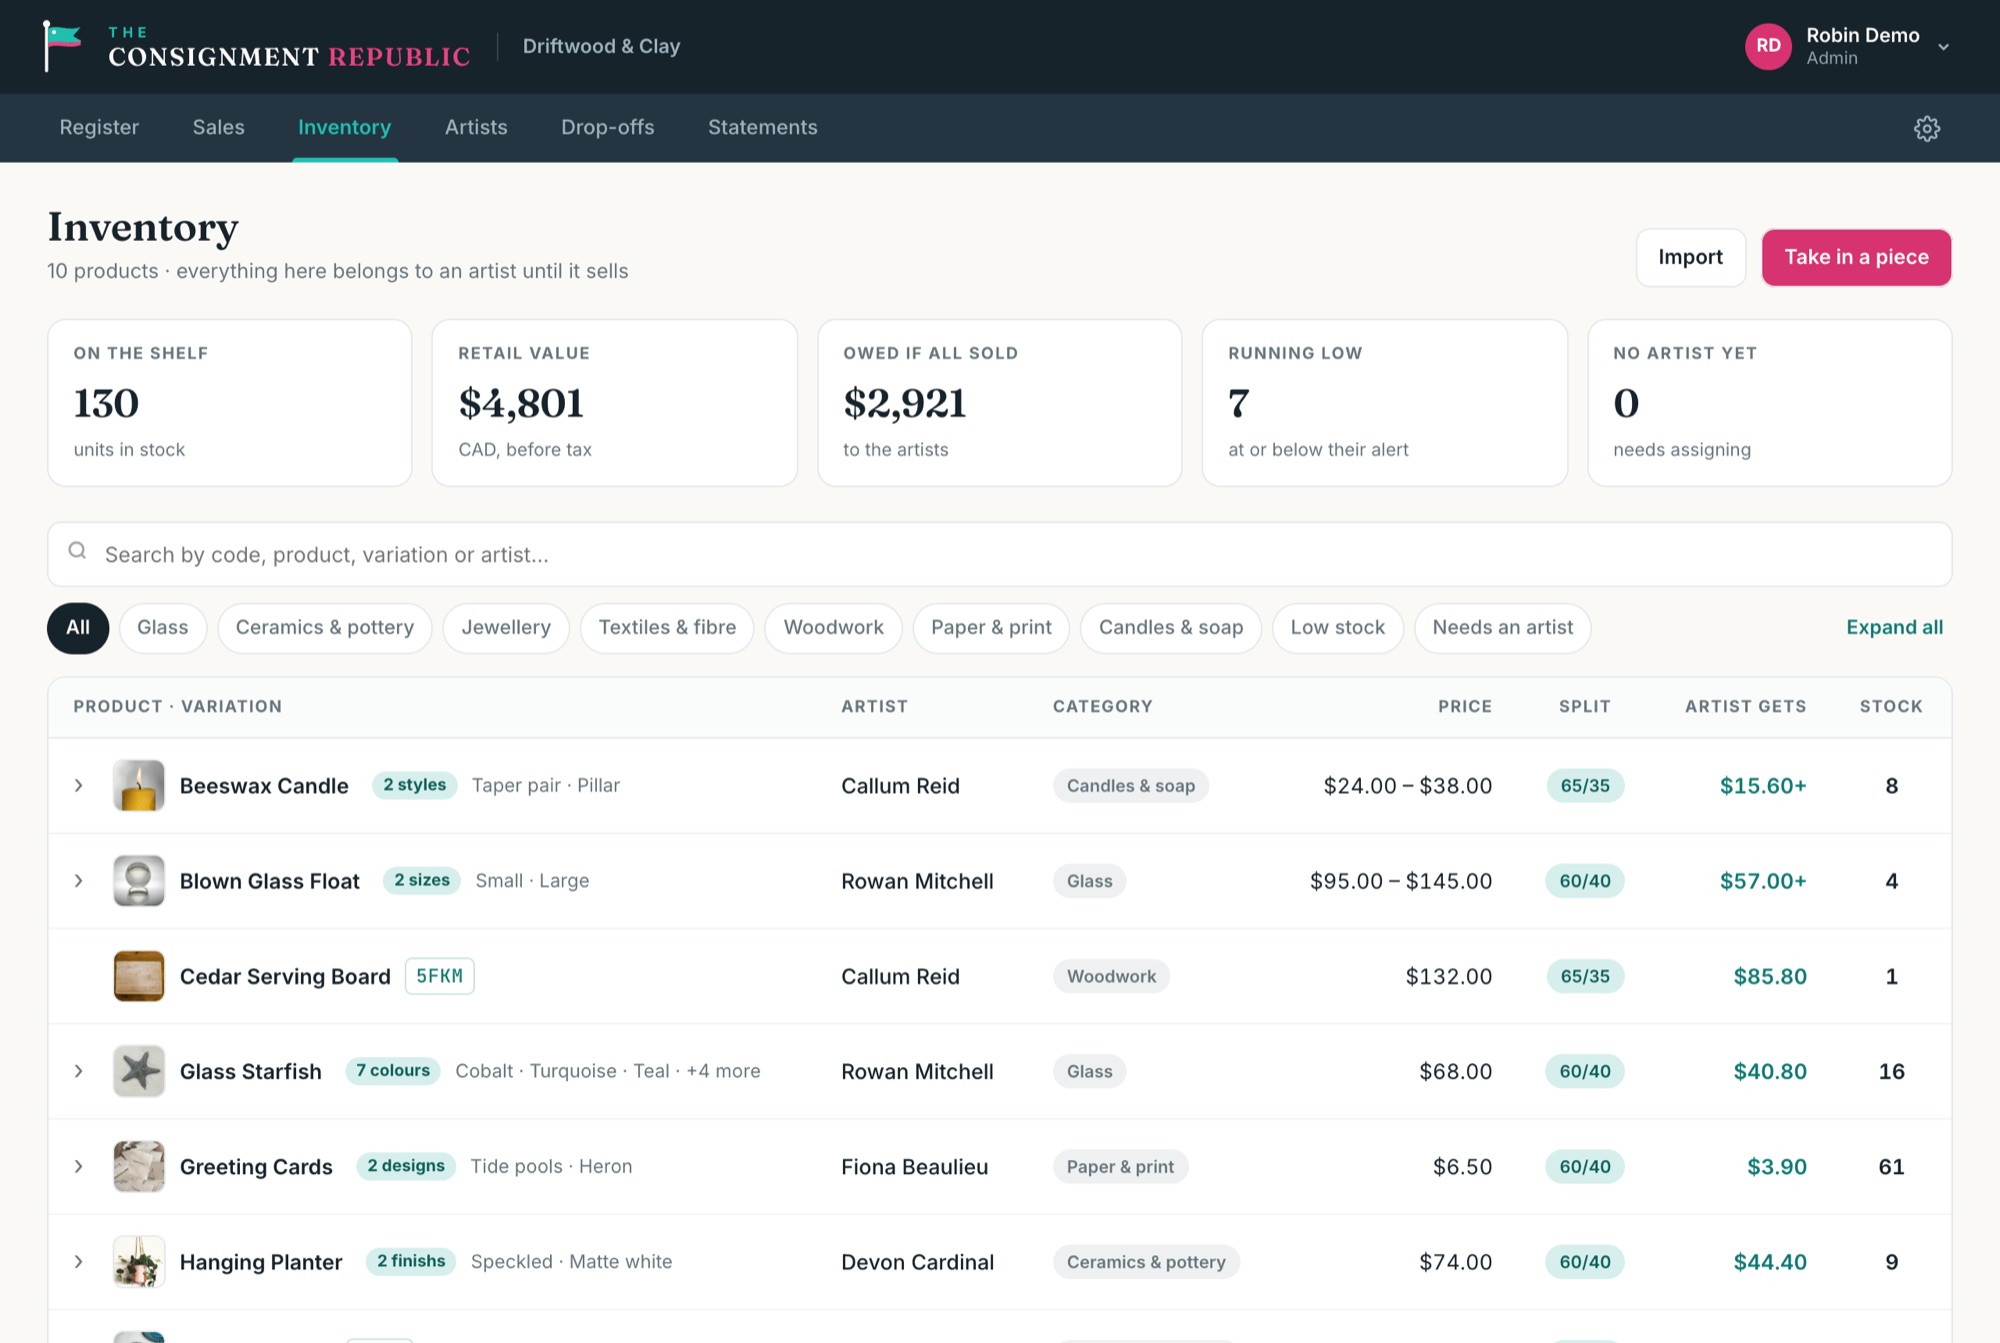Viewport: 2000px width, 1343px height.
Task: Open the Greeting Cards thumbnail
Action: [139, 1166]
